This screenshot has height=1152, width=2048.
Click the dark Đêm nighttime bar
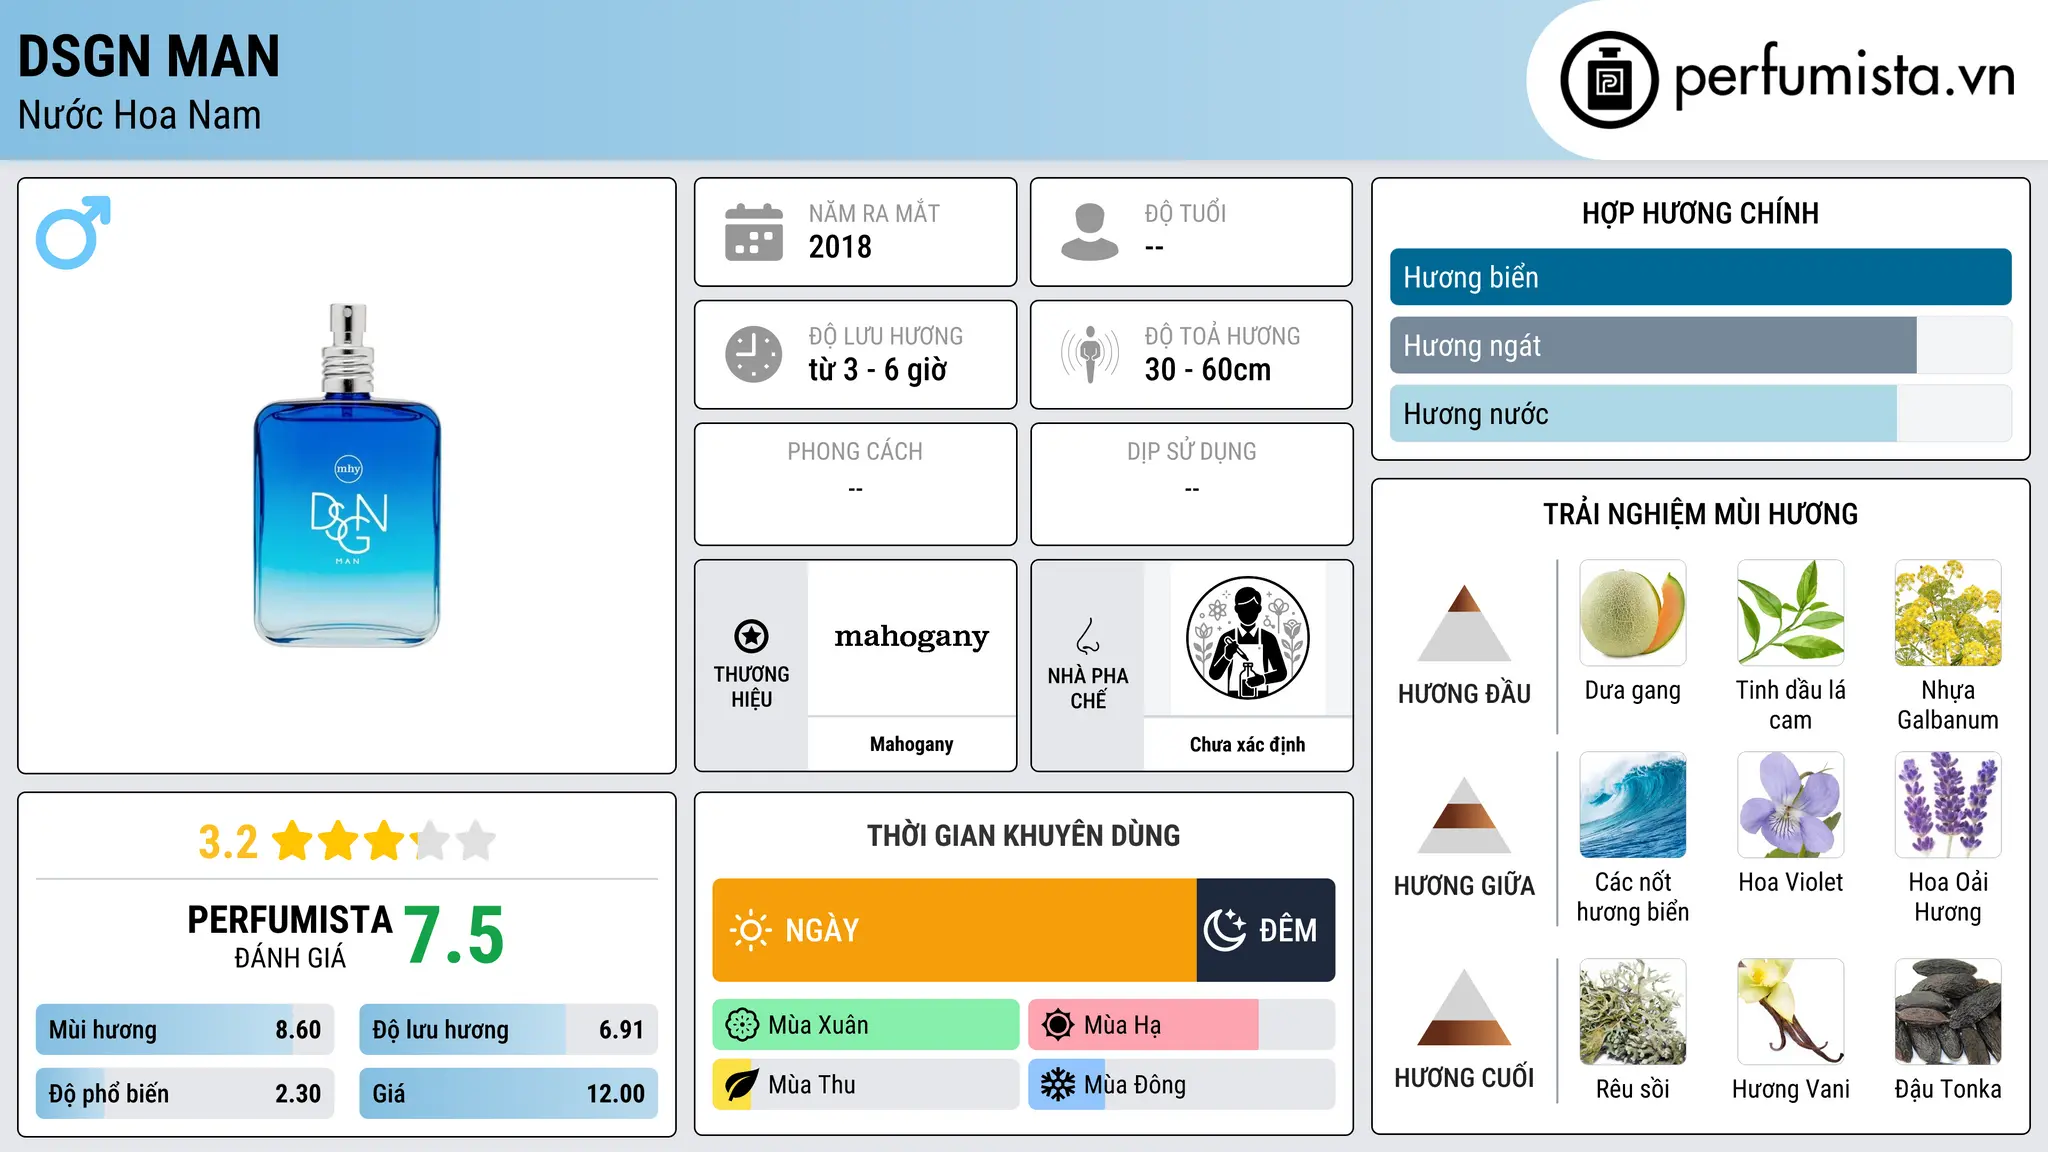tap(1265, 930)
